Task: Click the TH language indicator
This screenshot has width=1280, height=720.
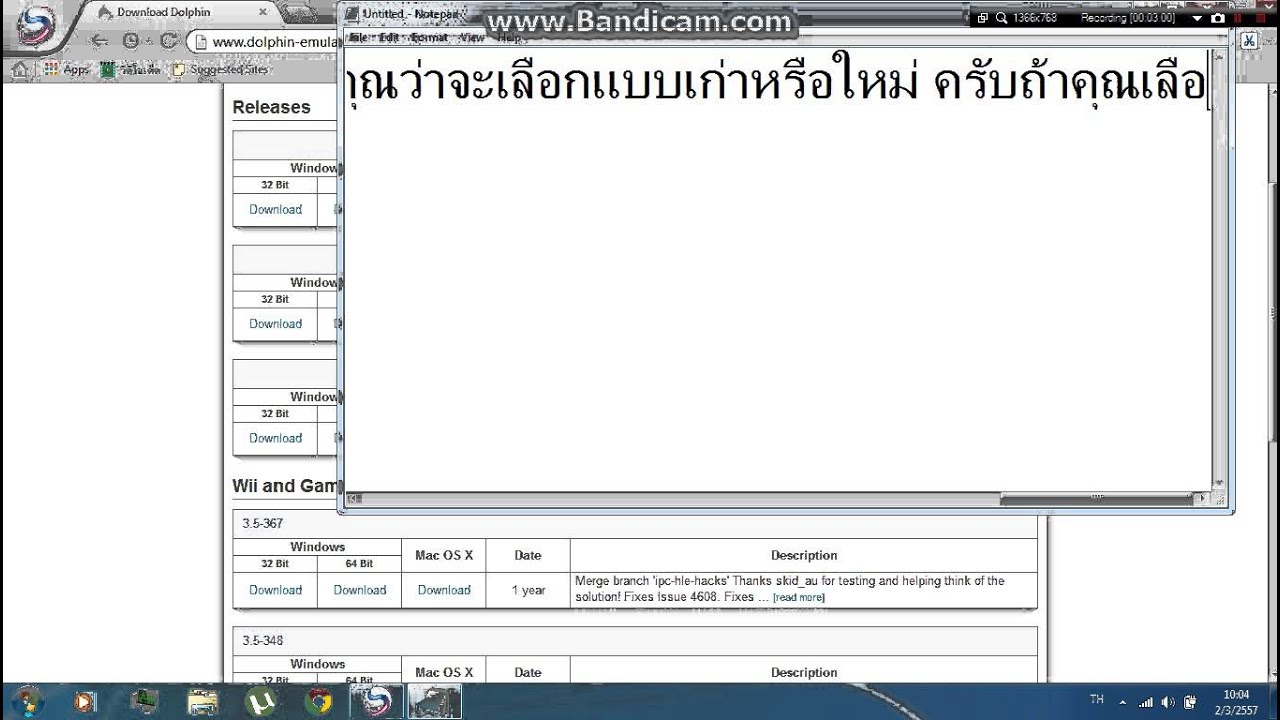Action: [1096, 699]
